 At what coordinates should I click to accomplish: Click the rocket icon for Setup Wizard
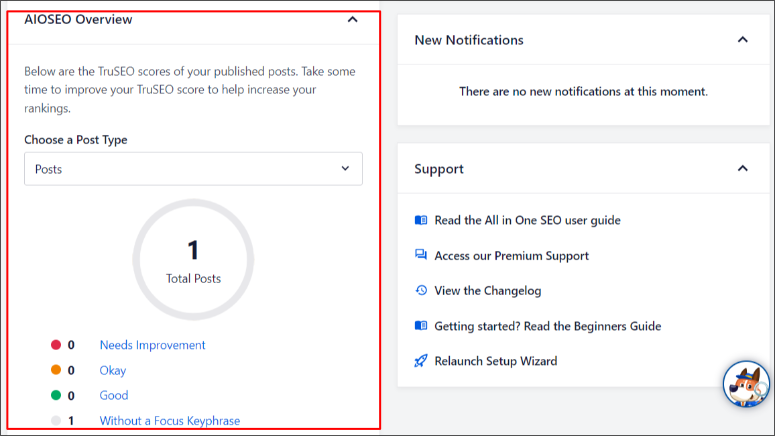click(x=421, y=361)
